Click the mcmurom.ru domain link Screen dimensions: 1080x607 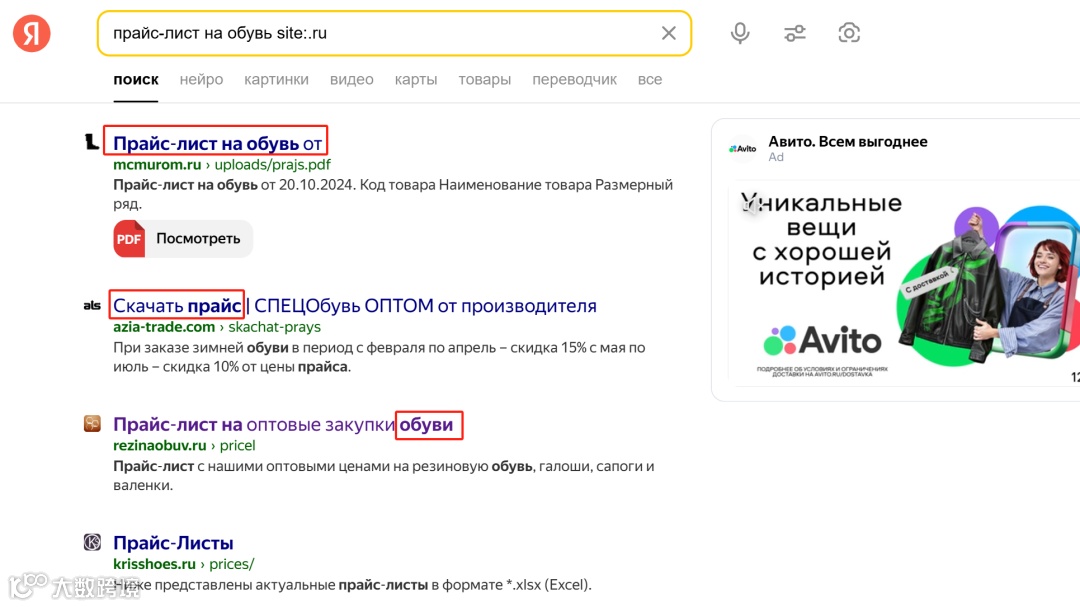(157, 165)
